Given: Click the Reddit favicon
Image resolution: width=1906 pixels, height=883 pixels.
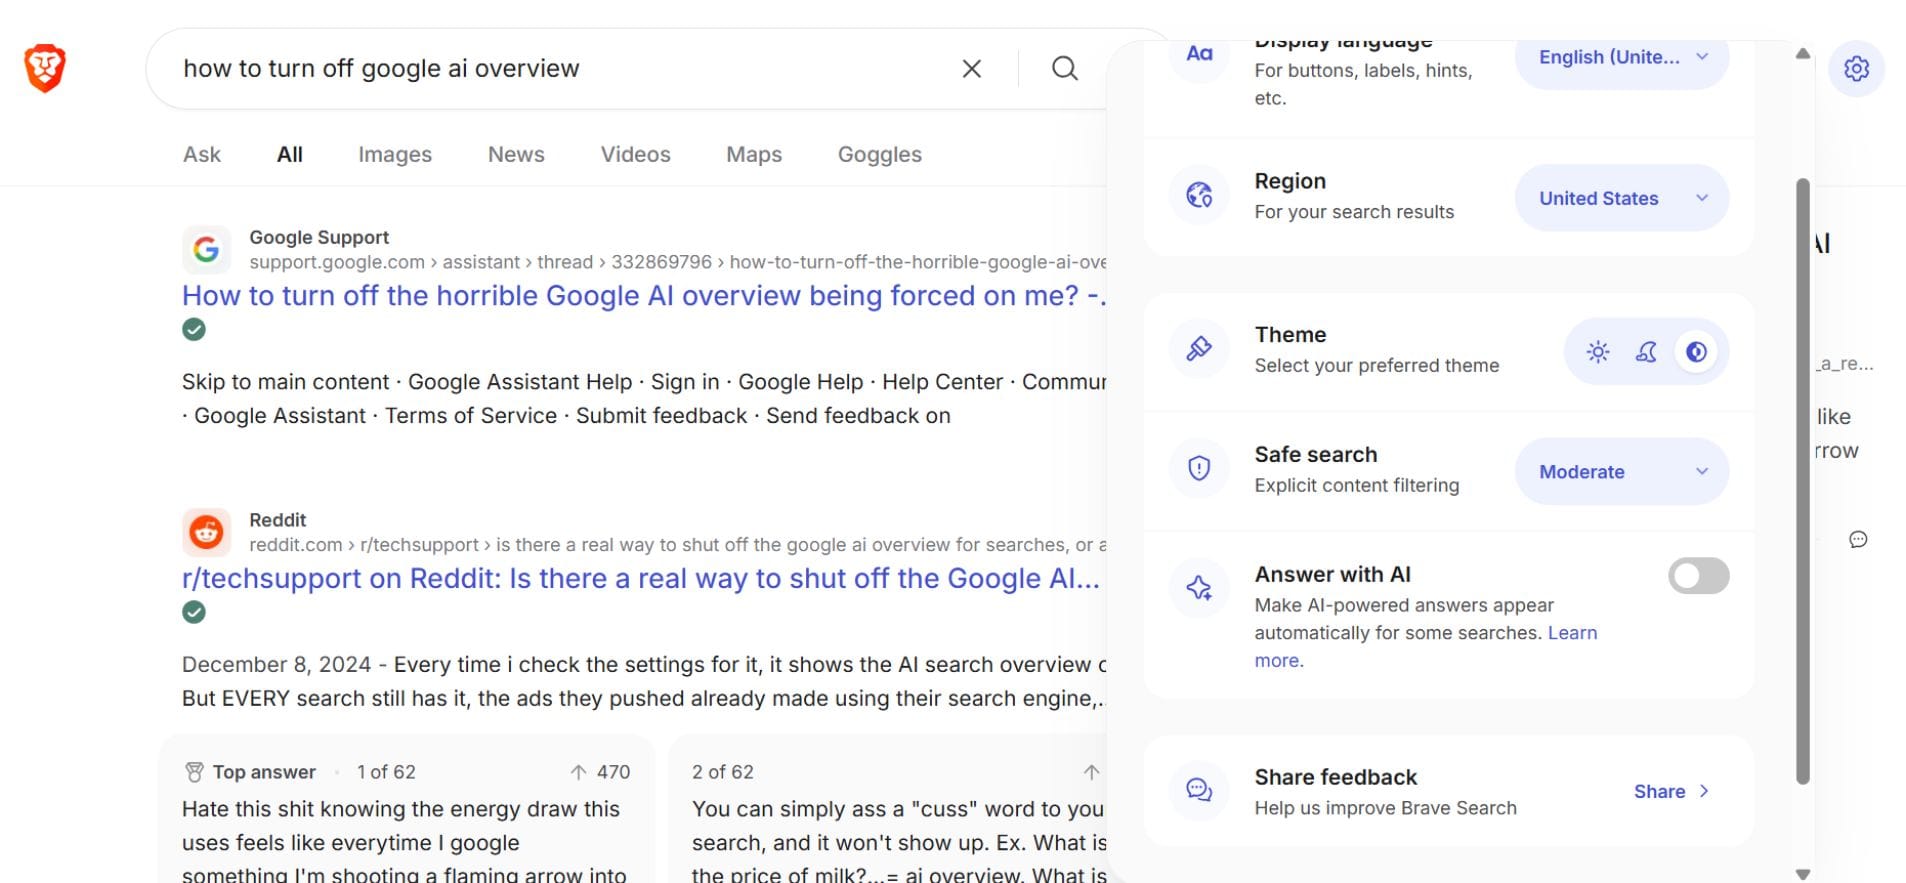Looking at the screenshot, I should point(206,532).
